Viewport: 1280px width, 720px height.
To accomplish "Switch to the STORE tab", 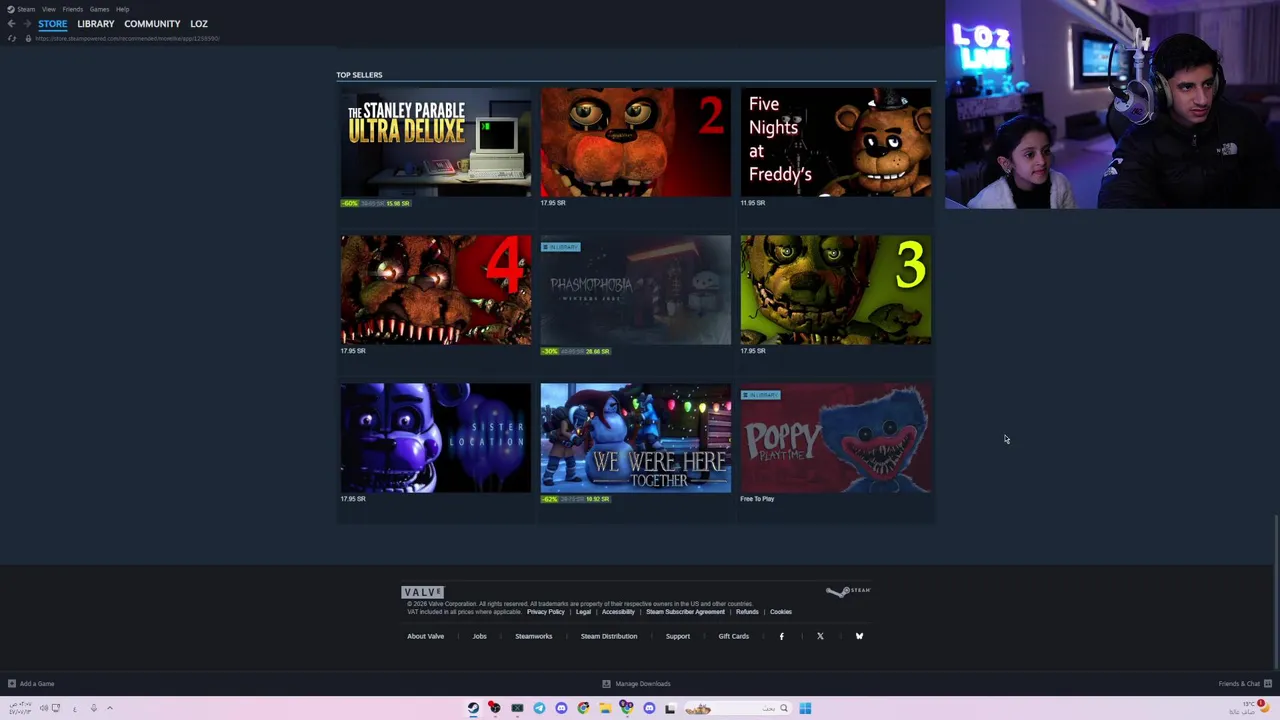I will (53, 24).
